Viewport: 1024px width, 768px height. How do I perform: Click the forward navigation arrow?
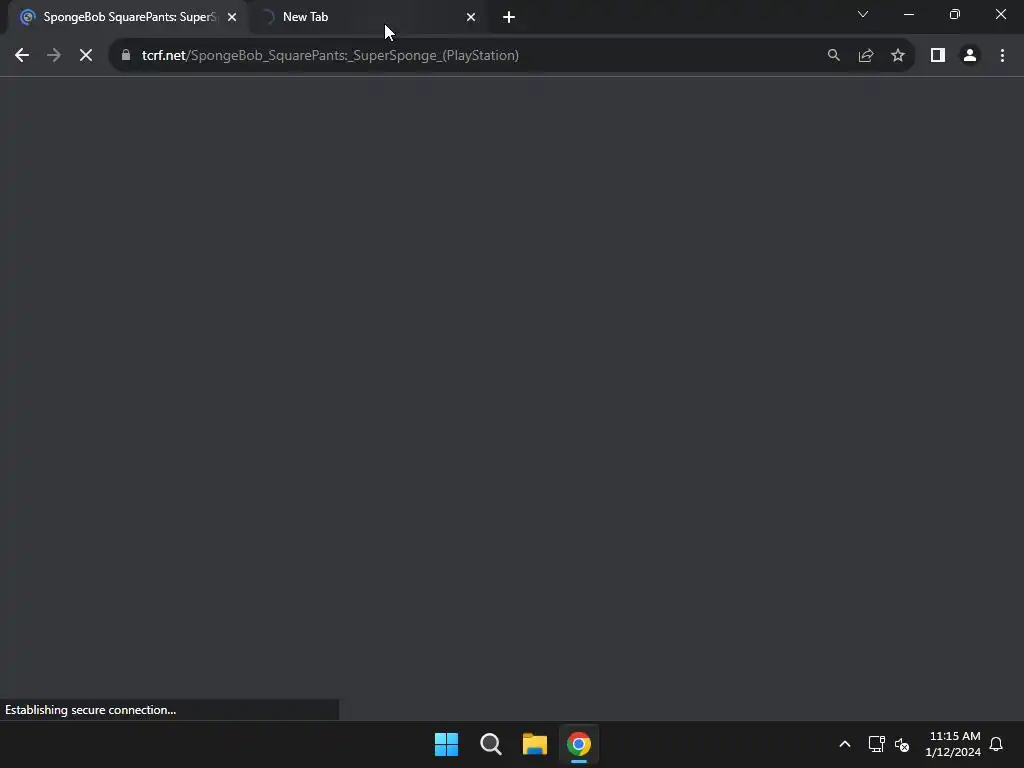(x=54, y=56)
